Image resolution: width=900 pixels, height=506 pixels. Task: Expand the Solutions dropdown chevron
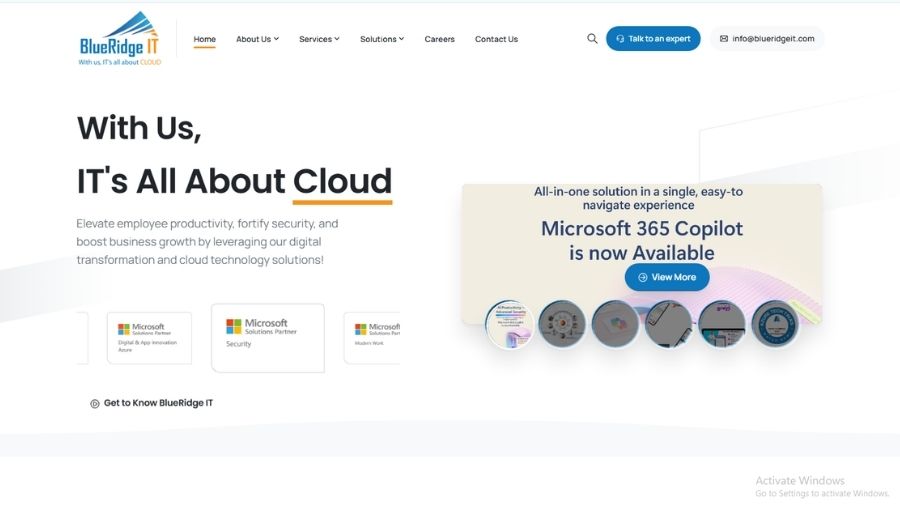coord(401,39)
